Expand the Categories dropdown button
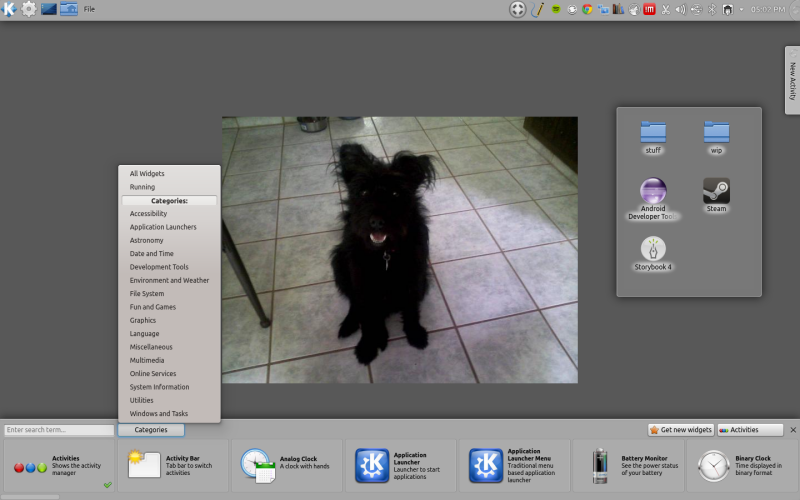This screenshot has width=800, height=500. [x=150, y=430]
